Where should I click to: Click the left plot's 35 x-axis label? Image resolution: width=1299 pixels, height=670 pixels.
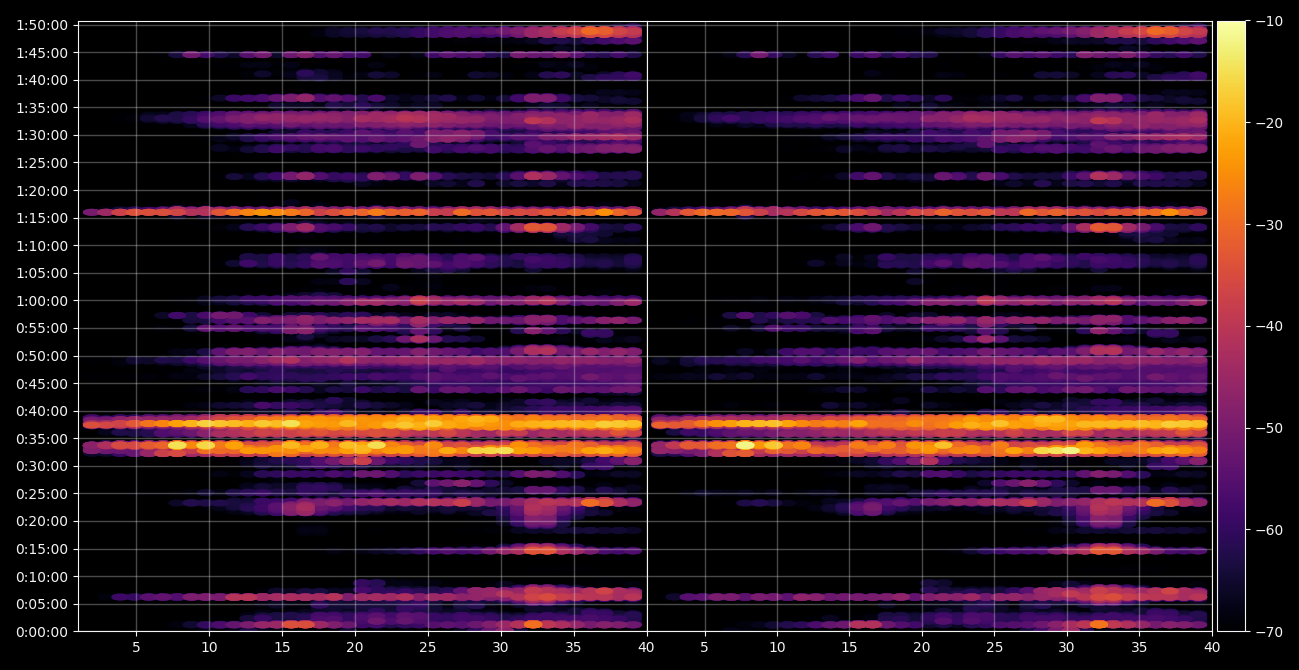tap(574, 648)
